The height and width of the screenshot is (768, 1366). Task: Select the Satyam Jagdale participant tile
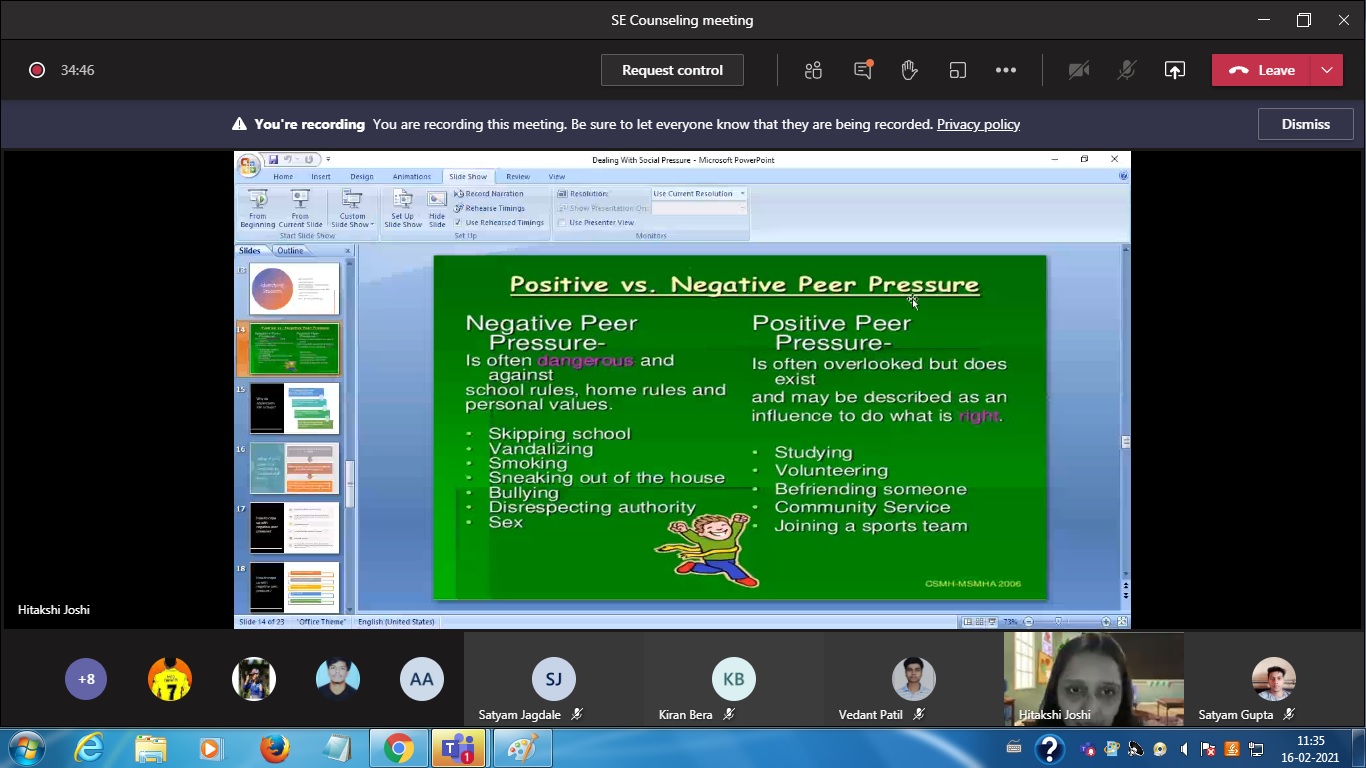[553, 679]
